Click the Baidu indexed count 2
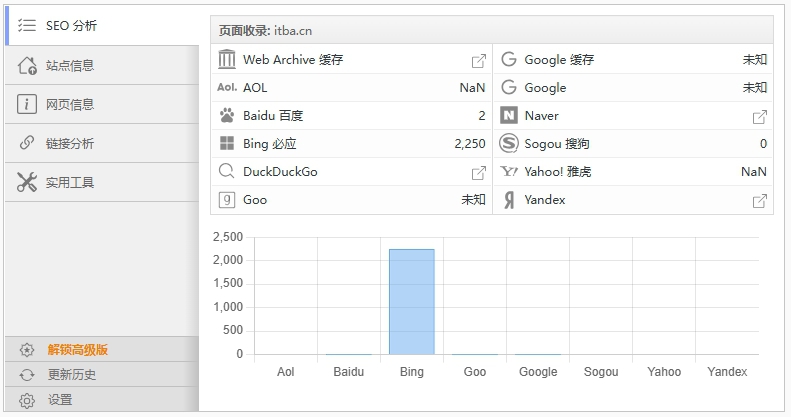This screenshot has height=417, width=791. pyautogui.click(x=482, y=116)
